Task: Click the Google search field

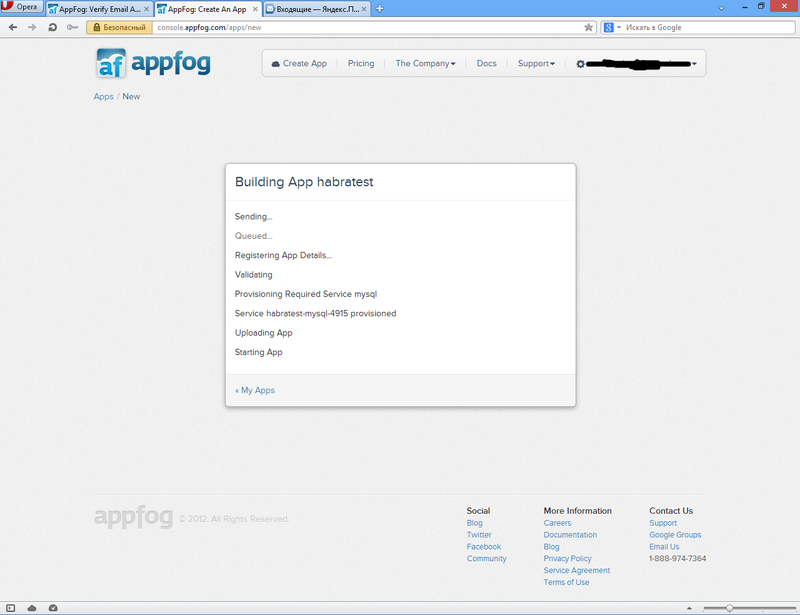Action: (x=709, y=28)
